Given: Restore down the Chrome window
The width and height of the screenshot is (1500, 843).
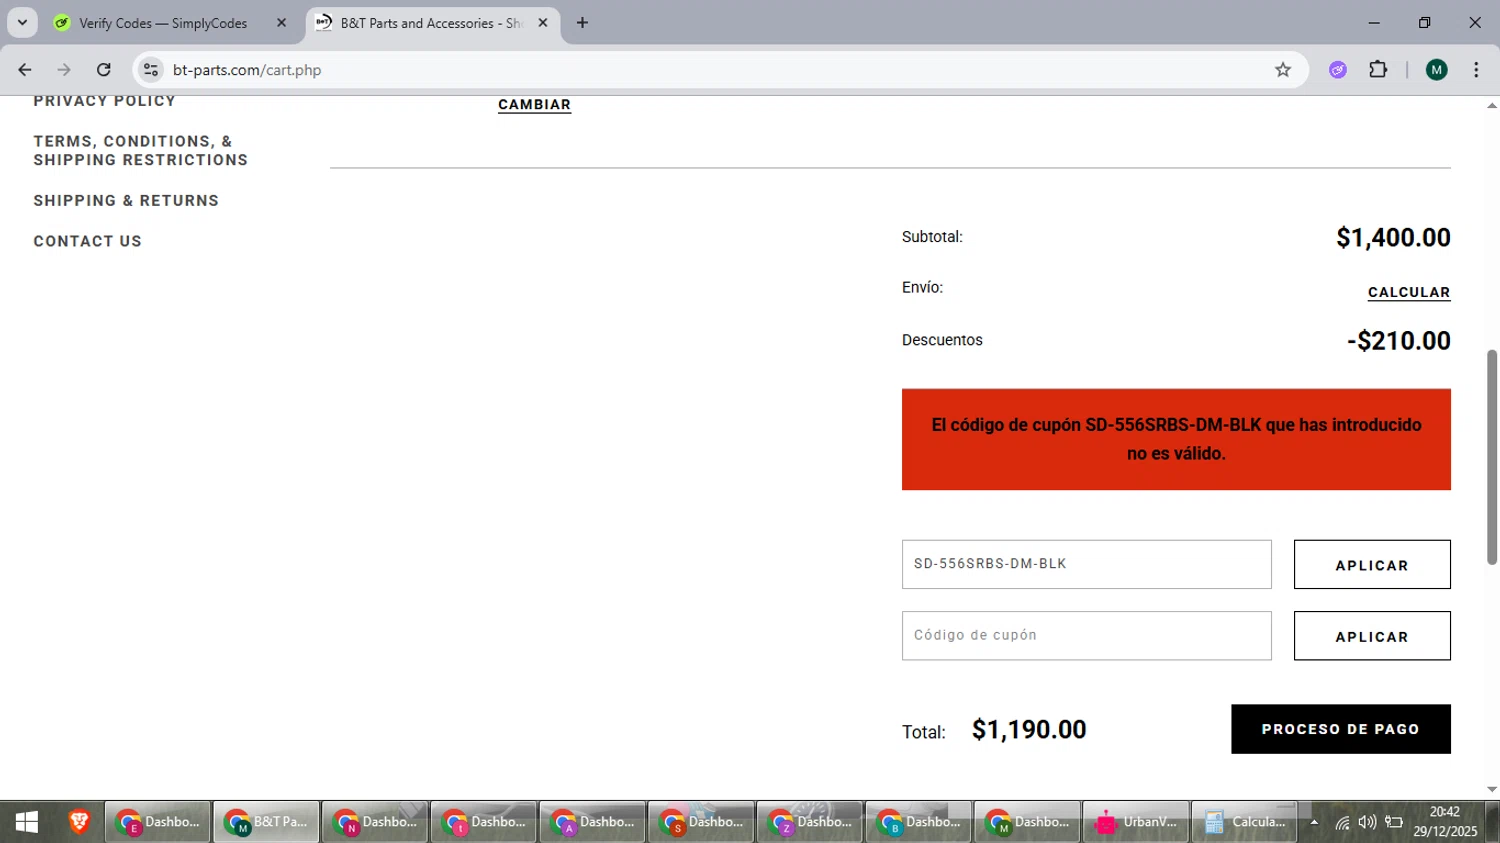Looking at the screenshot, I should click(1424, 22).
